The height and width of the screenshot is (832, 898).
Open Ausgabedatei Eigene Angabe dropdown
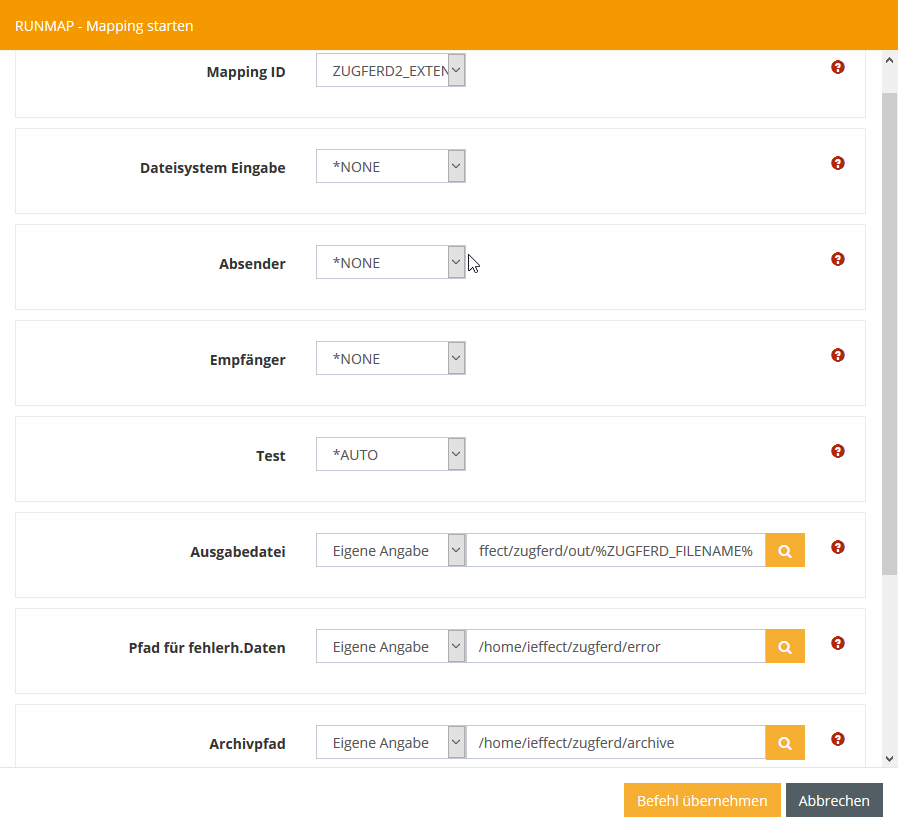tap(391, 550)
